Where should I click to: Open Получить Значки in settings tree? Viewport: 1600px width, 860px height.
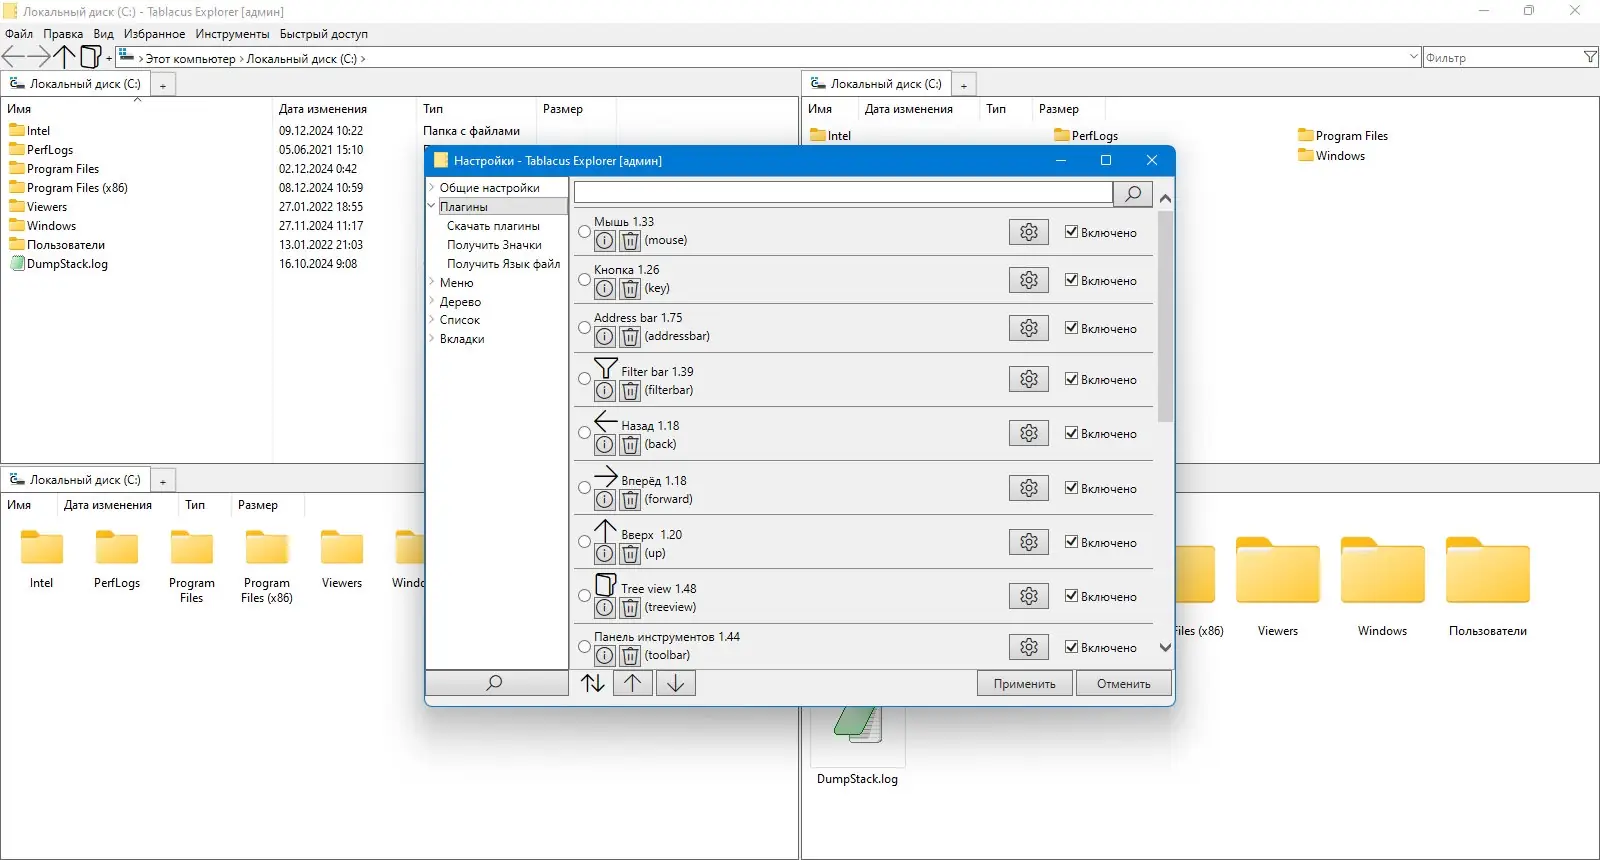click(x=494, y=245)
